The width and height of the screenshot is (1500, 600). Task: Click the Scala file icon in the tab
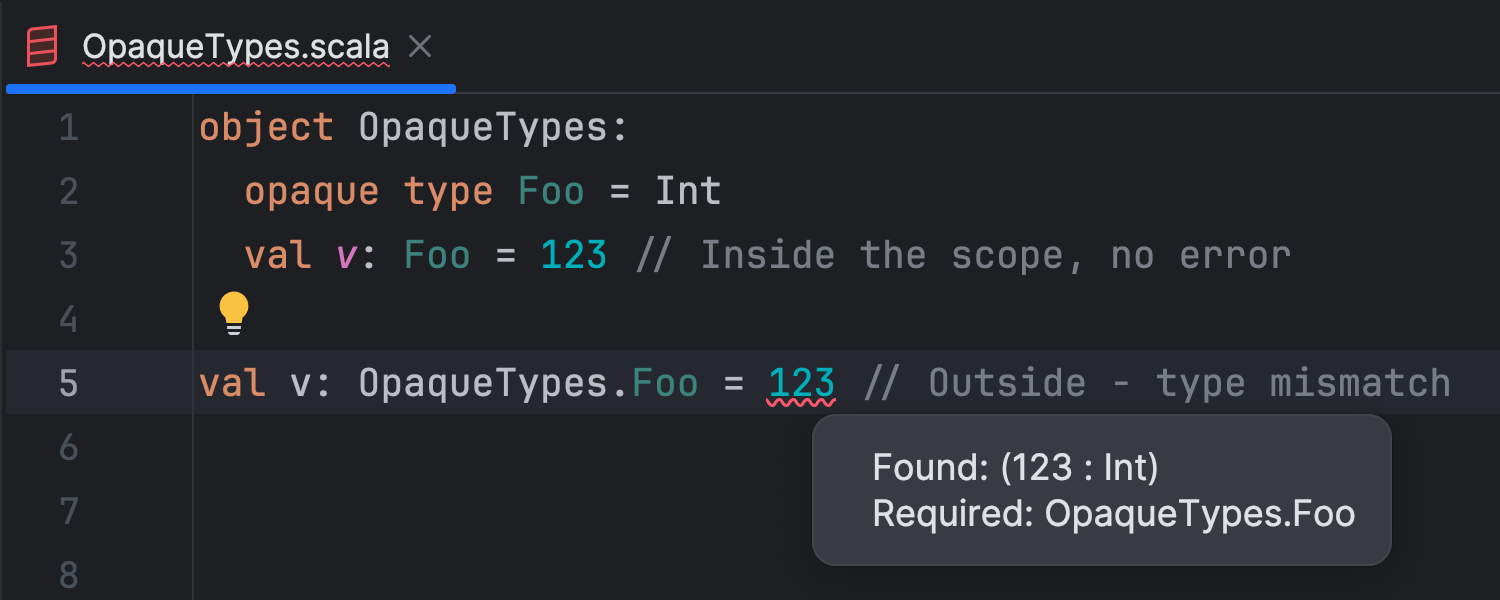42,46
